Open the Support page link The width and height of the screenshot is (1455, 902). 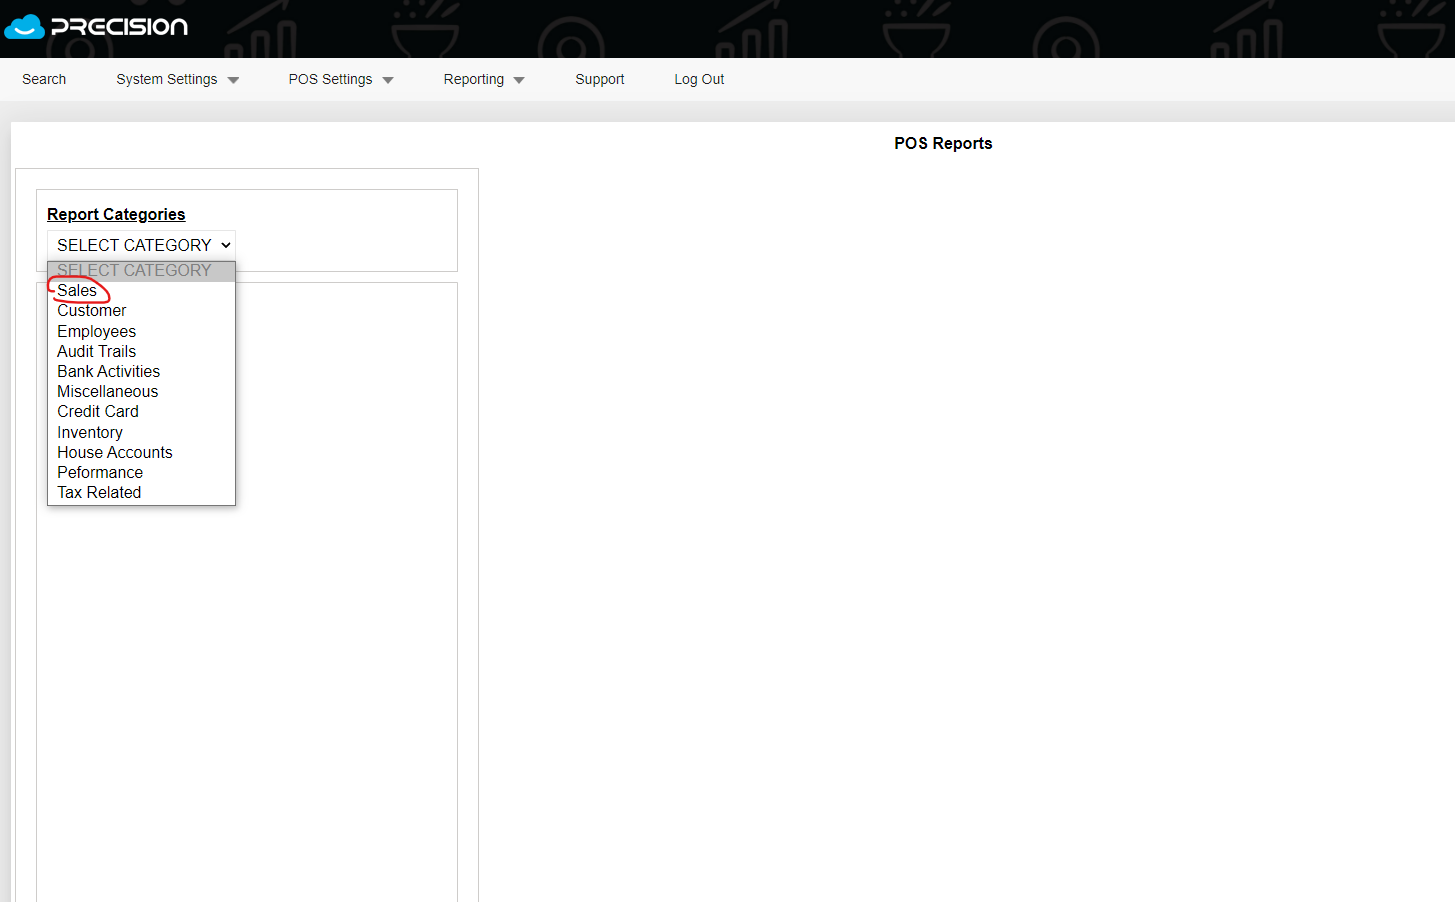(600, 79)
